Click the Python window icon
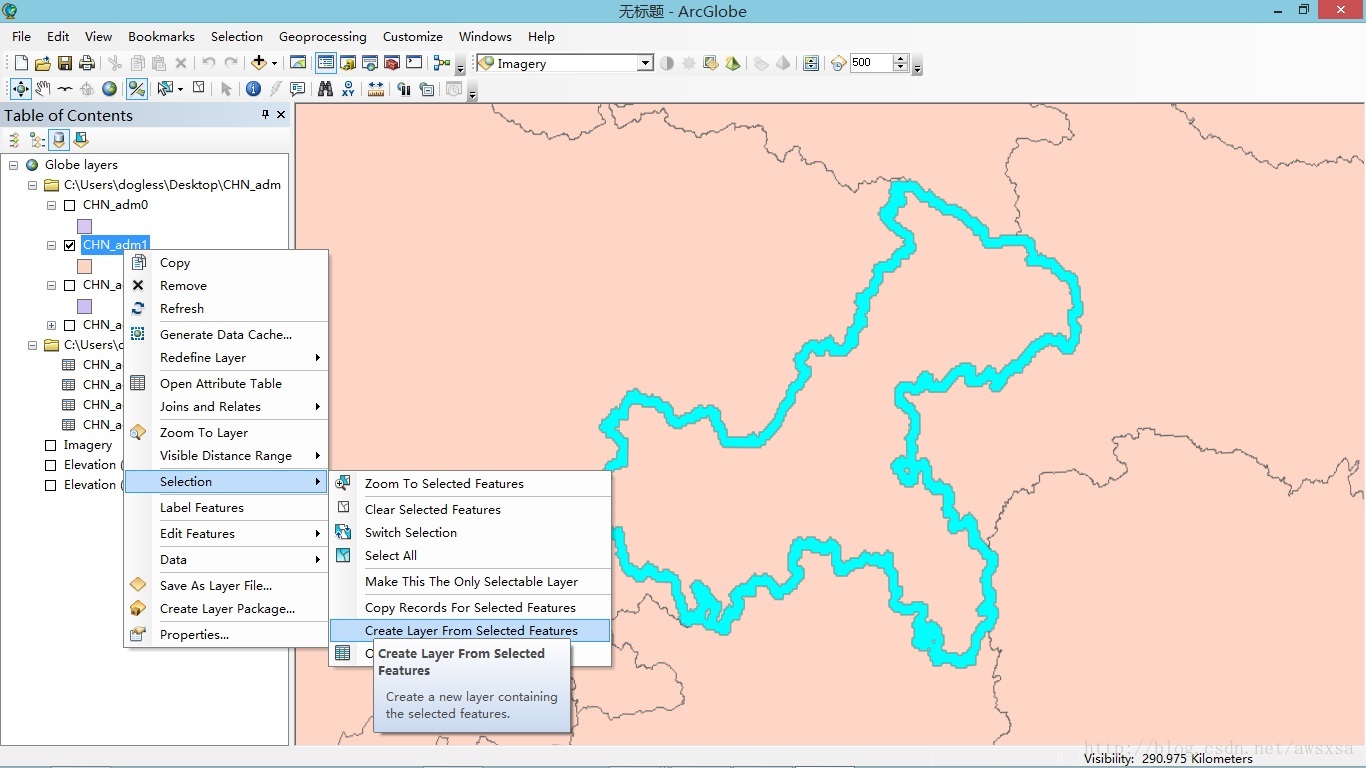 tap(414, 63)
